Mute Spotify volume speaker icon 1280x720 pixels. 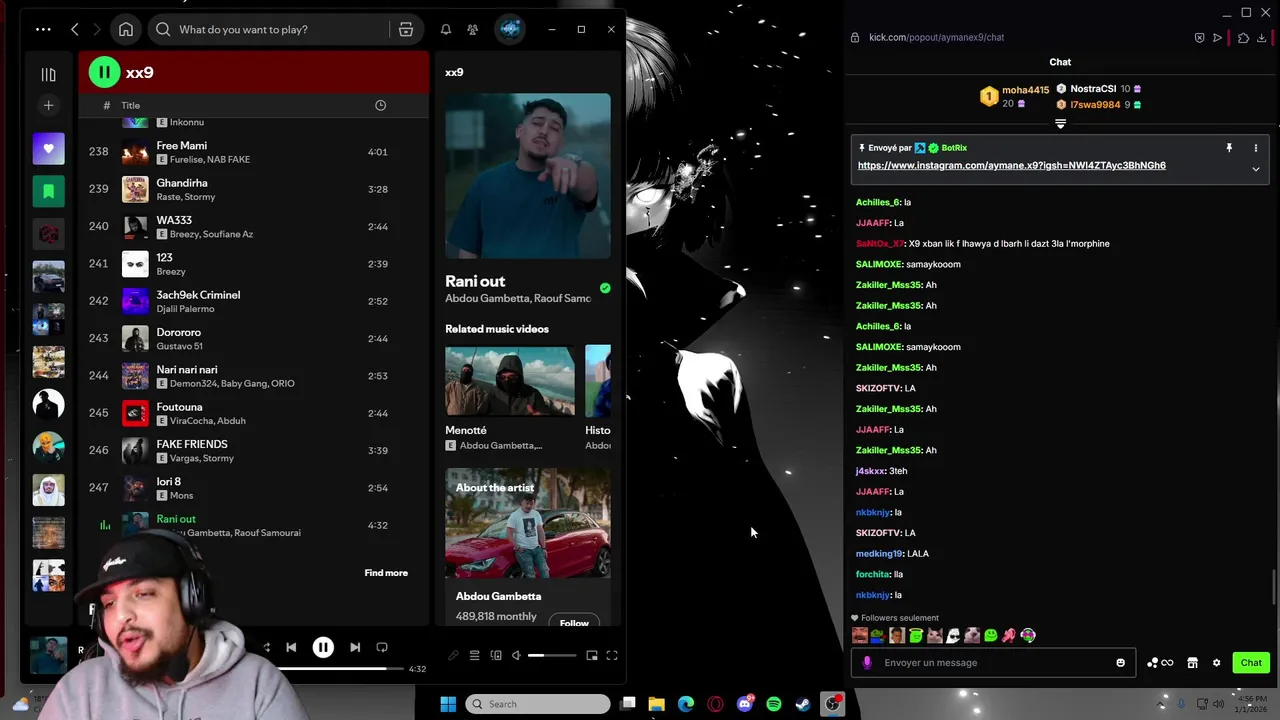coord(516,656)
